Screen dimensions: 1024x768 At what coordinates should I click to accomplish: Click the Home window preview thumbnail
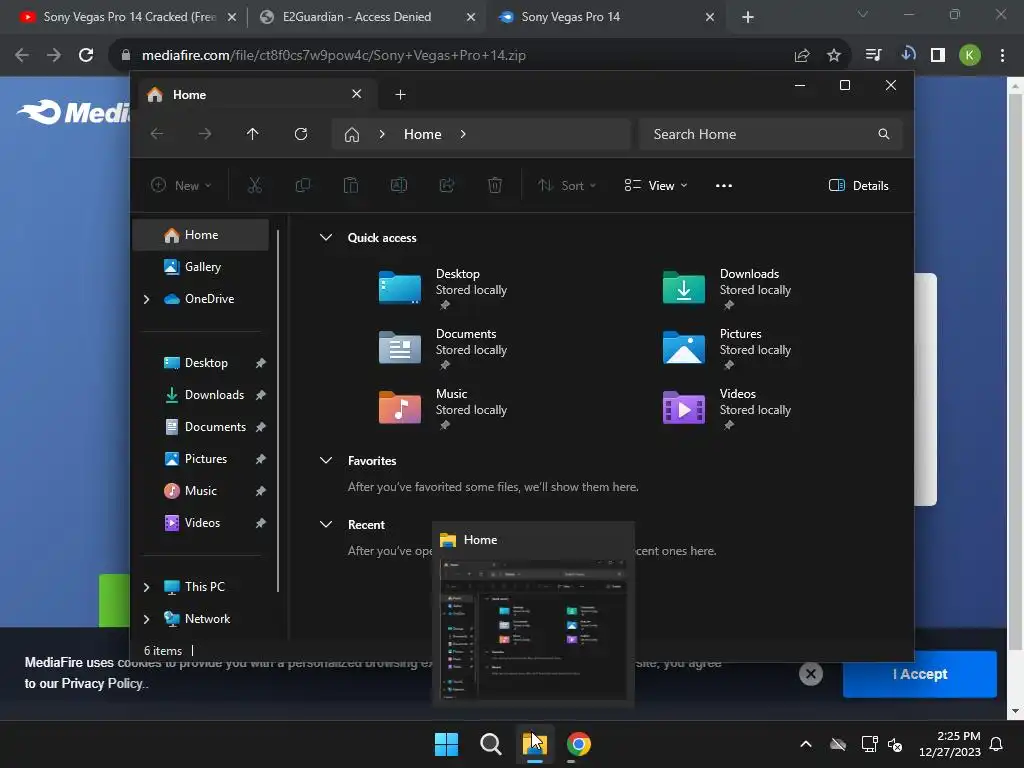[534, 630]
